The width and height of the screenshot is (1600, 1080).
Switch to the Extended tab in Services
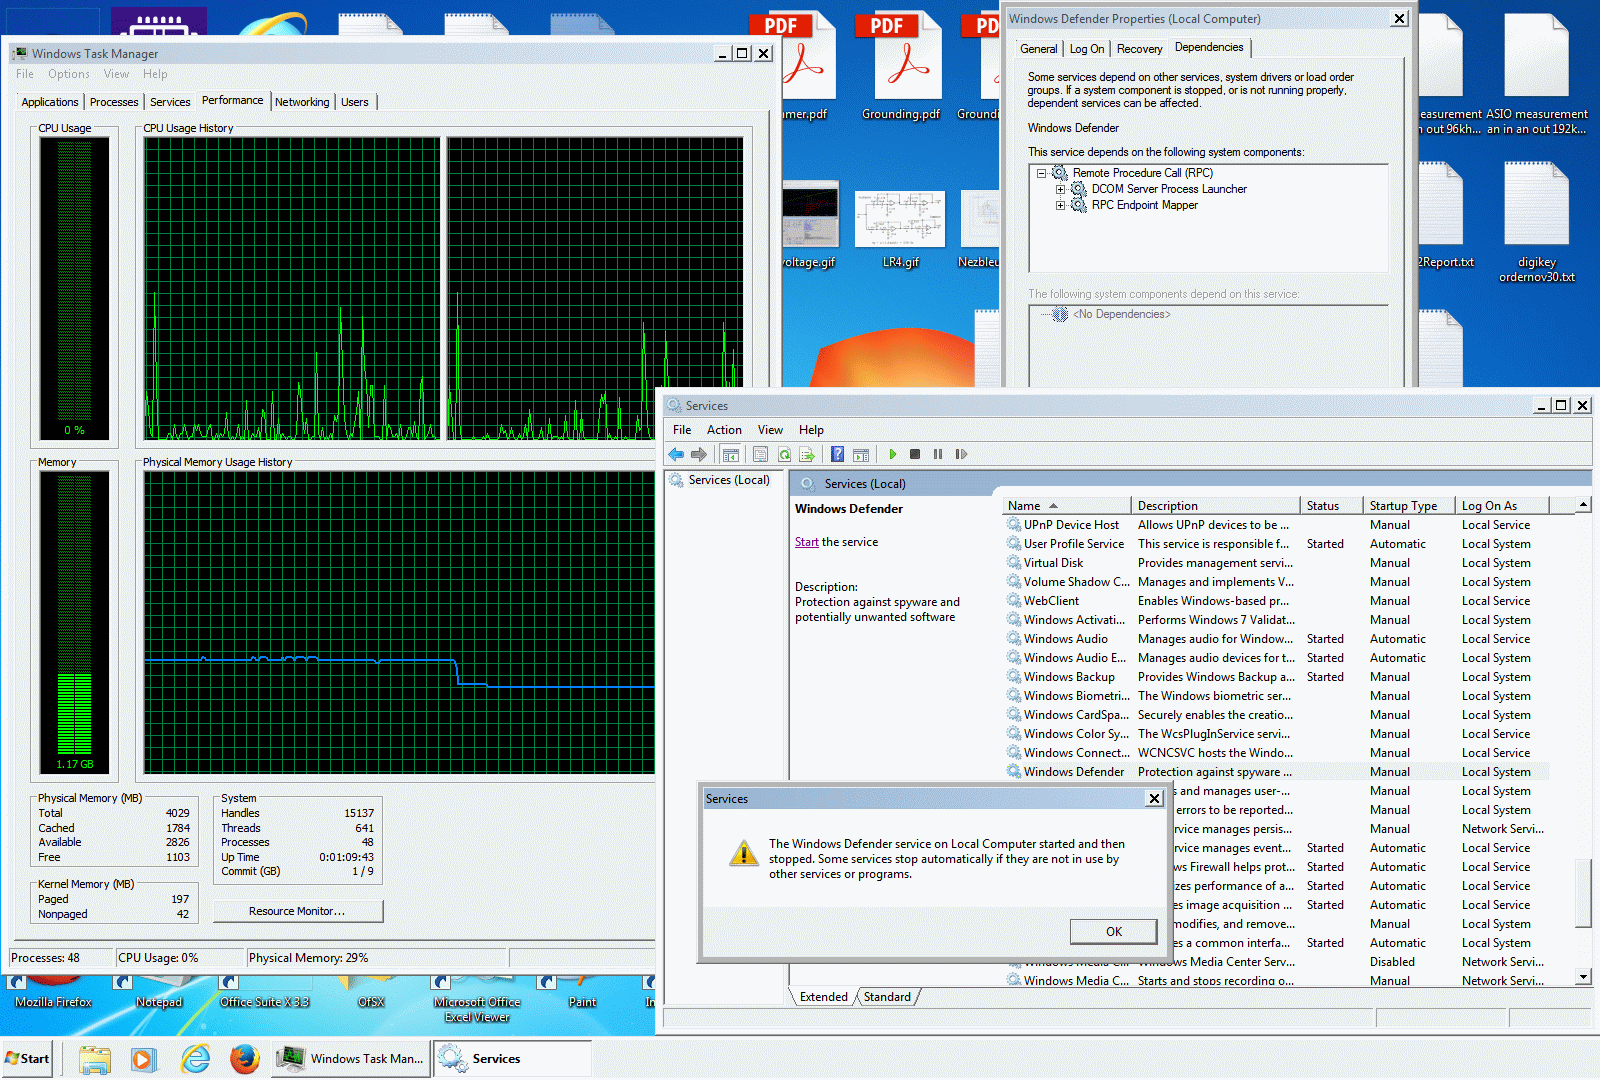823,997
